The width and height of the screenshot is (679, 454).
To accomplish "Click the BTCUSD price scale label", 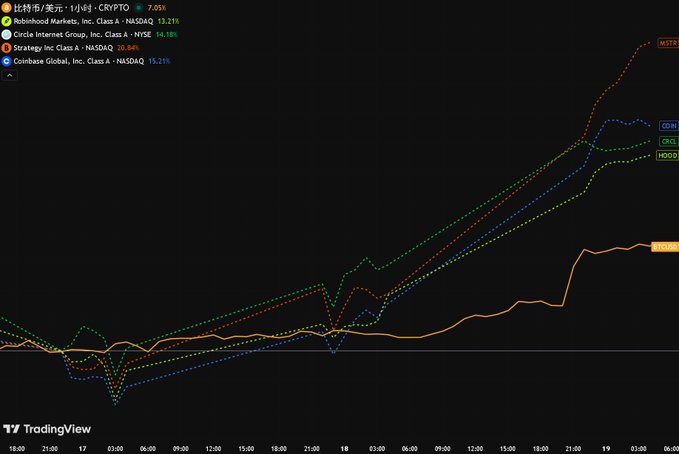I will click(x=665, y=247).
